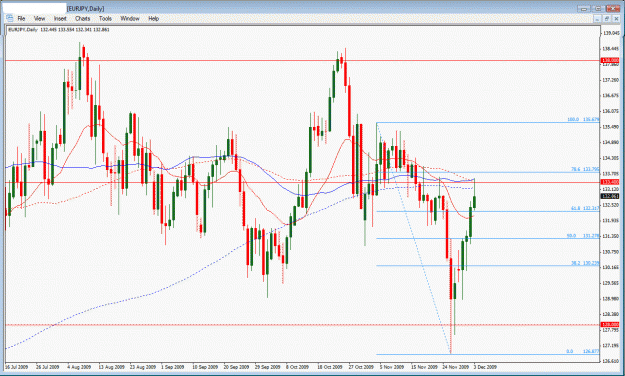Select the Fibonacci 78.6 level label
The image size is (625, 376).
(x=585, y=169)
